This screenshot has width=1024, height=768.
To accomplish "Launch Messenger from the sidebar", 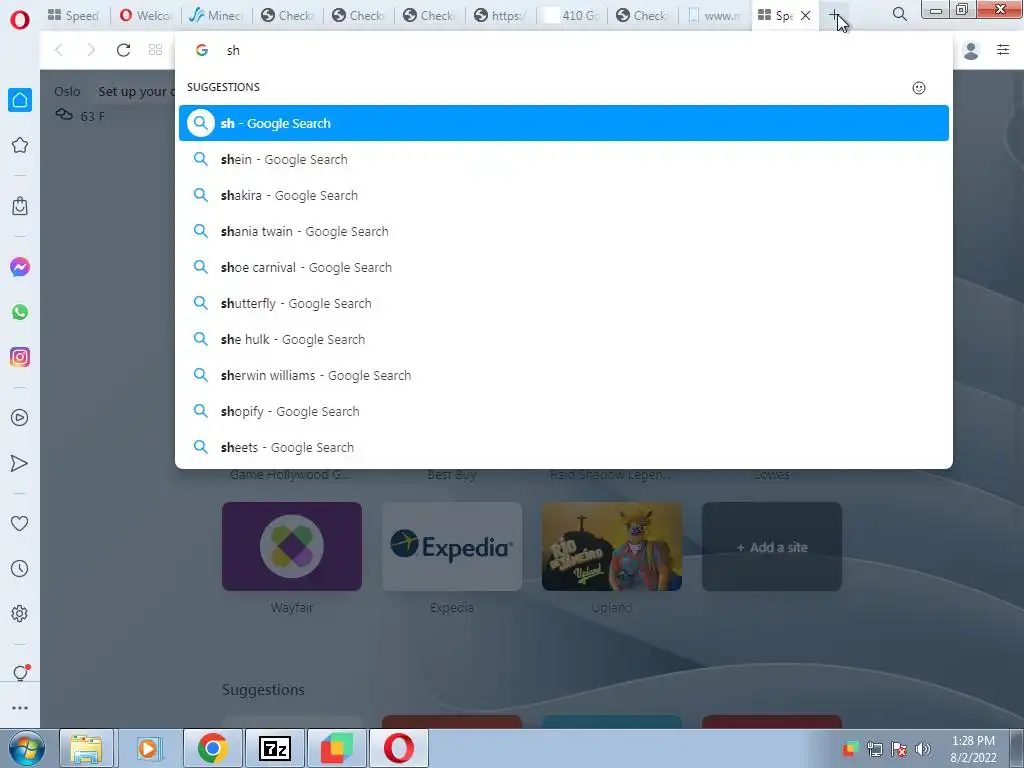I will point(20,267).
